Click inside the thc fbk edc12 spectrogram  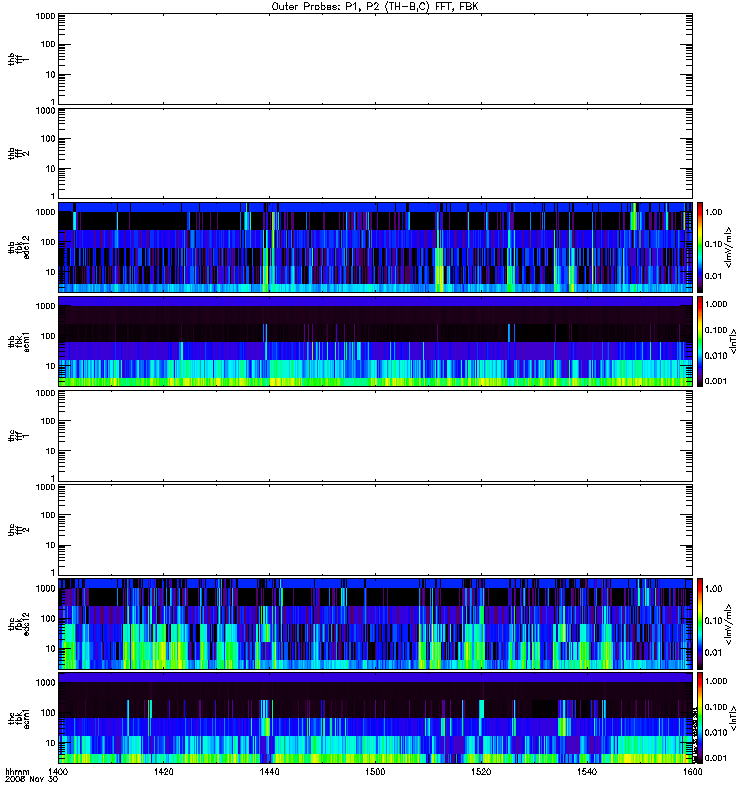click(x=375, y=624)
